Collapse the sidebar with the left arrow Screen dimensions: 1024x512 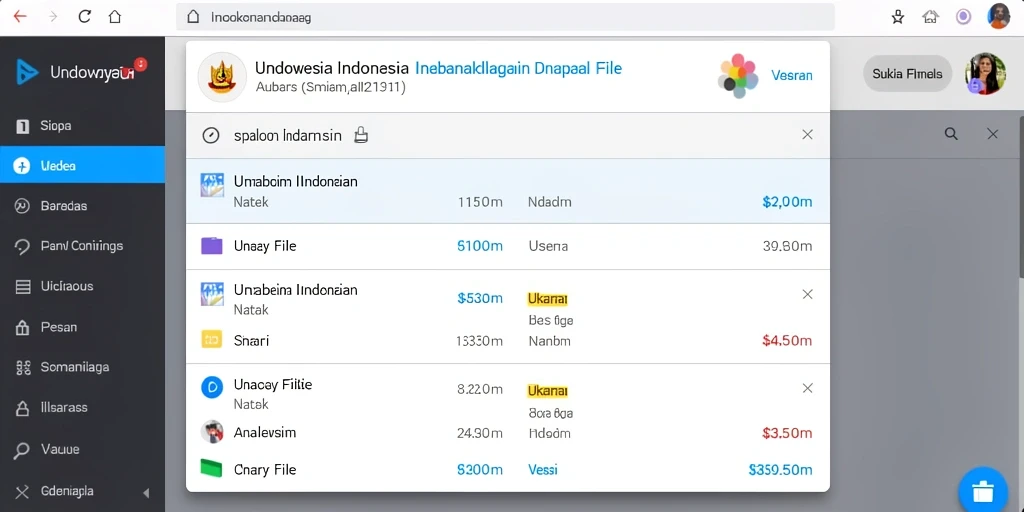(146, 492)
